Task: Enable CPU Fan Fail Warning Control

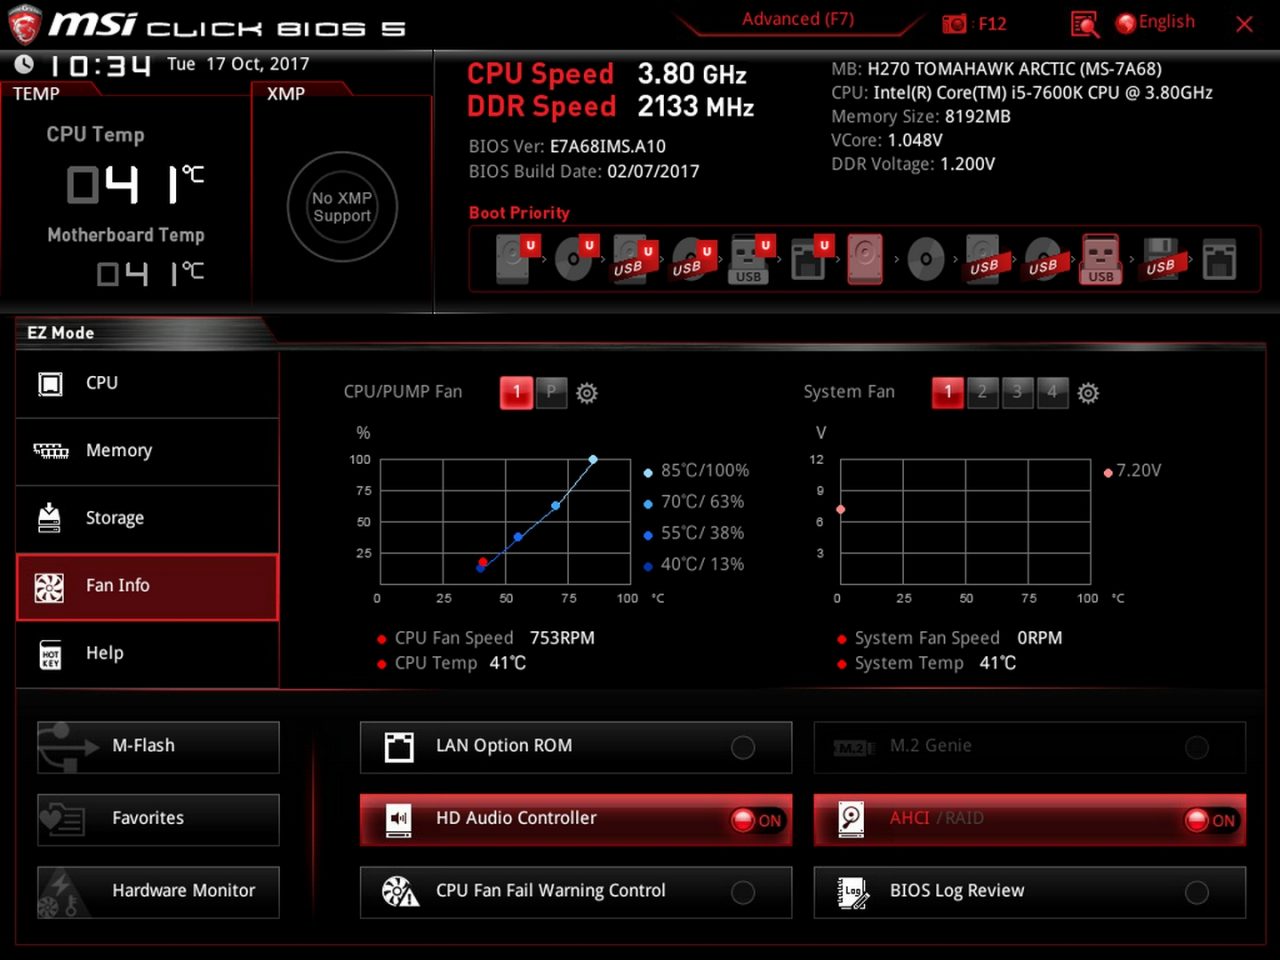Action: point(743,892)
